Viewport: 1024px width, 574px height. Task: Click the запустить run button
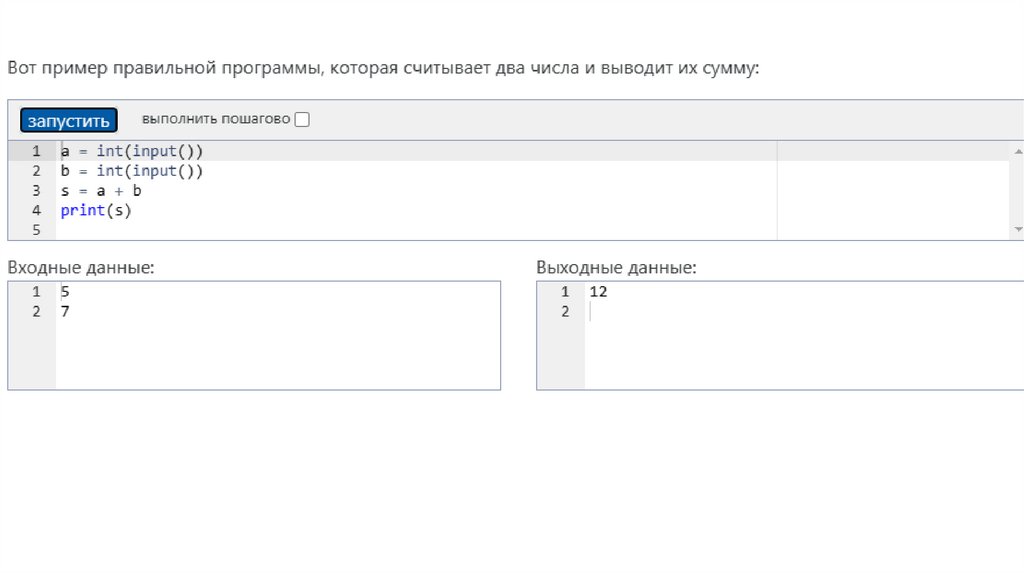[69, 121]
